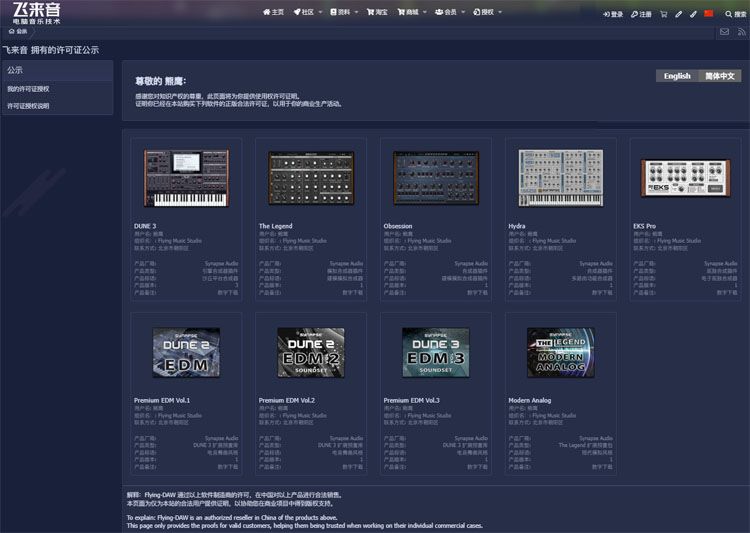Click the 飞来音 拥有的许可证公示 page heading
750x533 pixels.
point(51,50)
